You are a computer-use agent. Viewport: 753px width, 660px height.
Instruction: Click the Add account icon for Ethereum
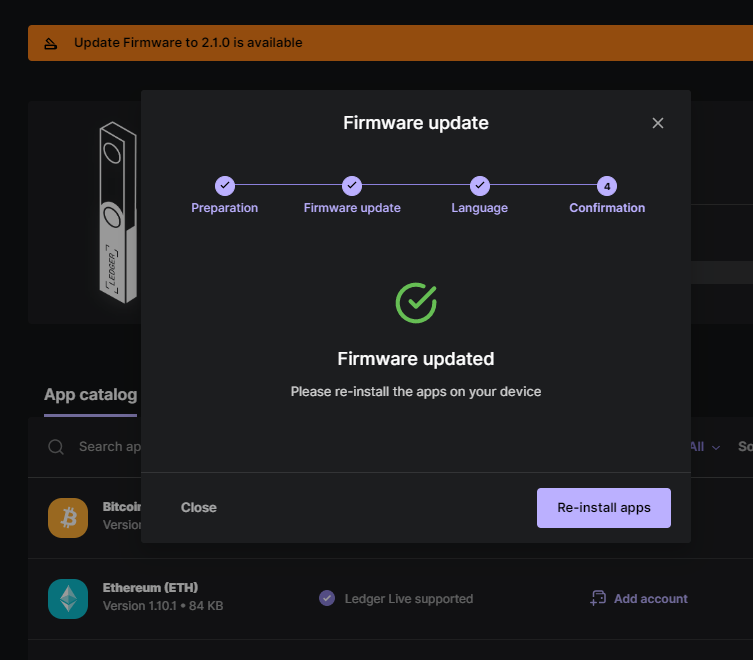click(598, 598)
